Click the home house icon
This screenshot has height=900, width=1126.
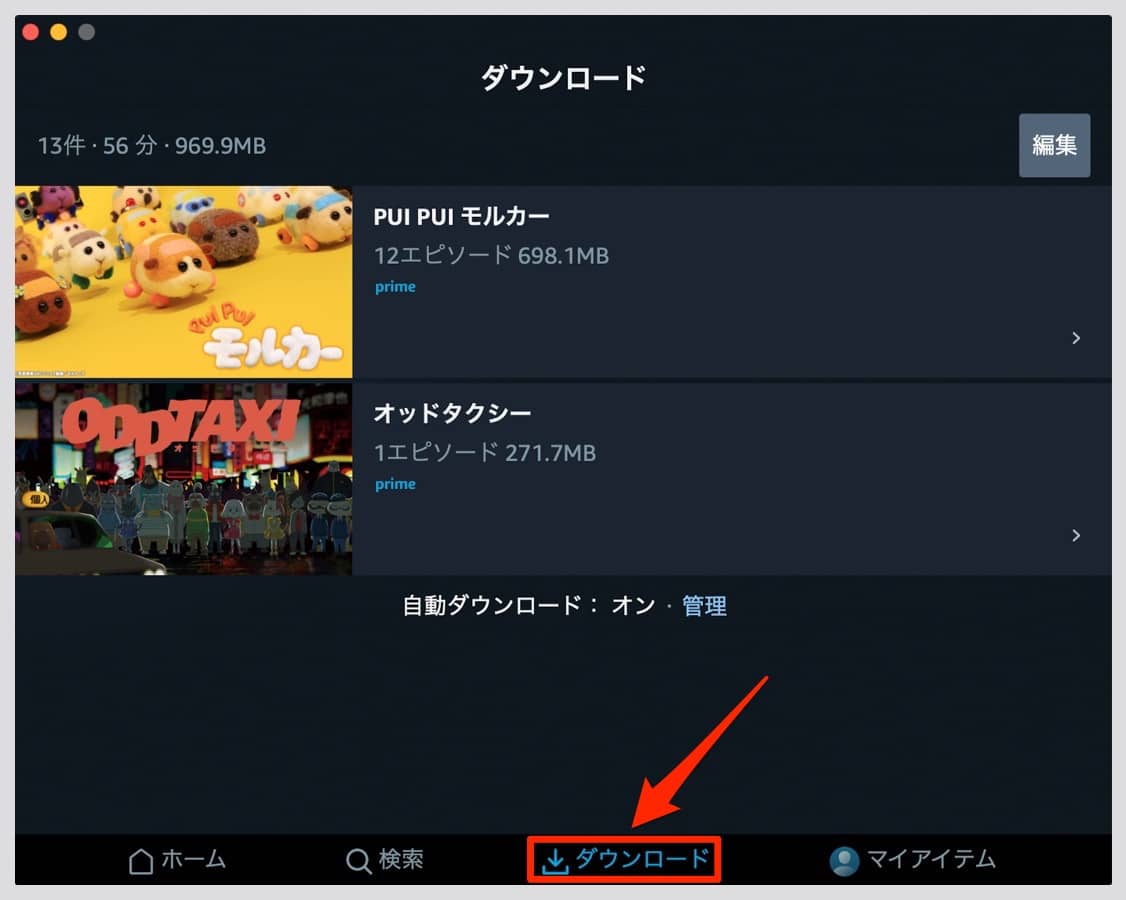tap(141, 860)
